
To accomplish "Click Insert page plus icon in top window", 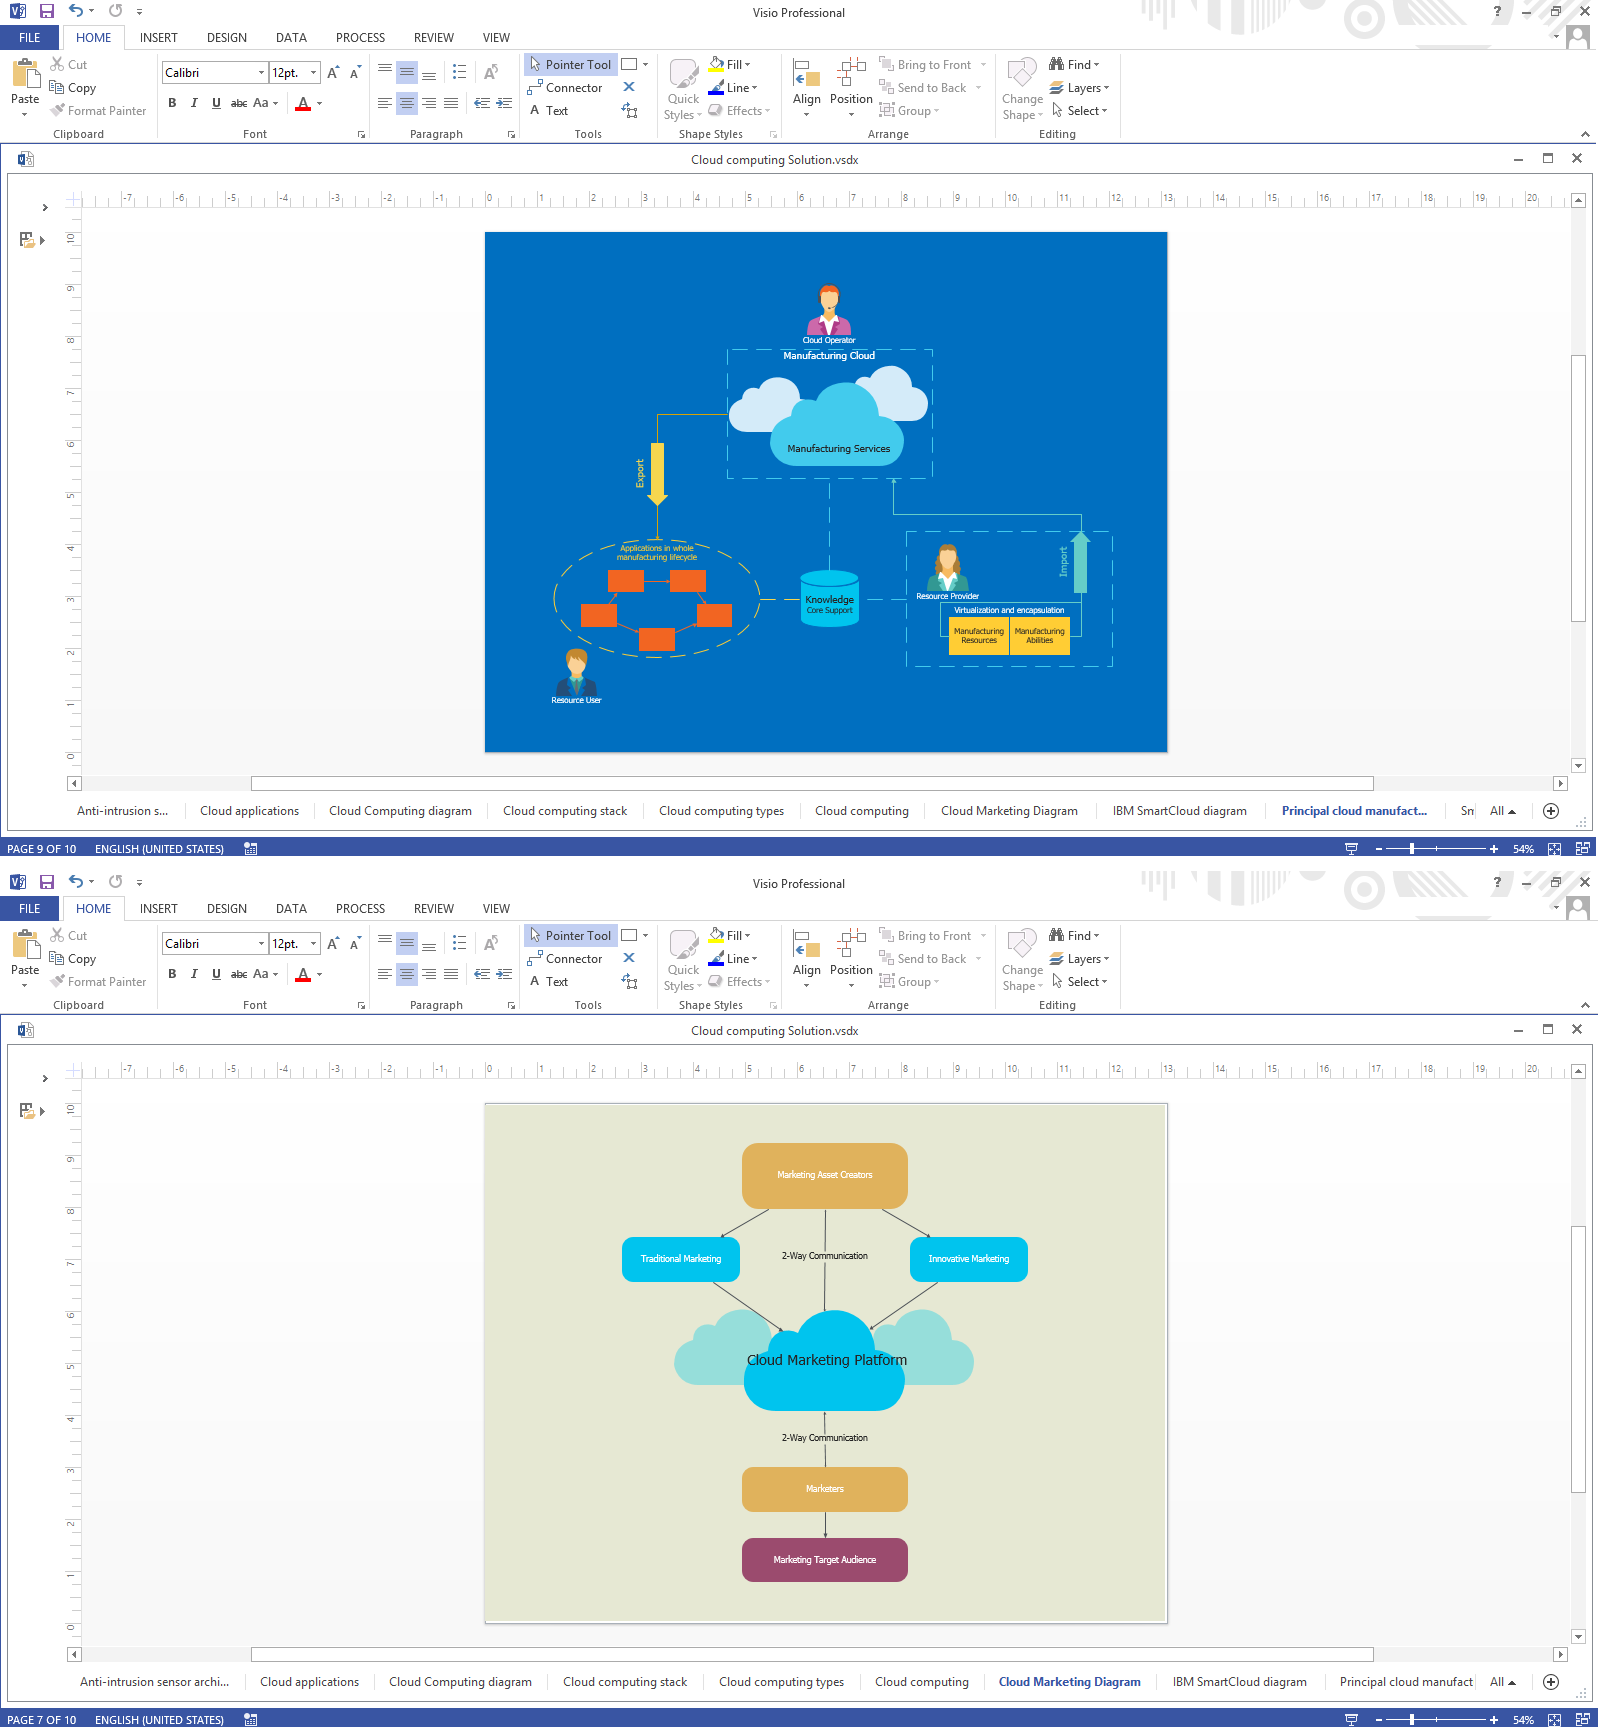I will tap(1551, 811).
